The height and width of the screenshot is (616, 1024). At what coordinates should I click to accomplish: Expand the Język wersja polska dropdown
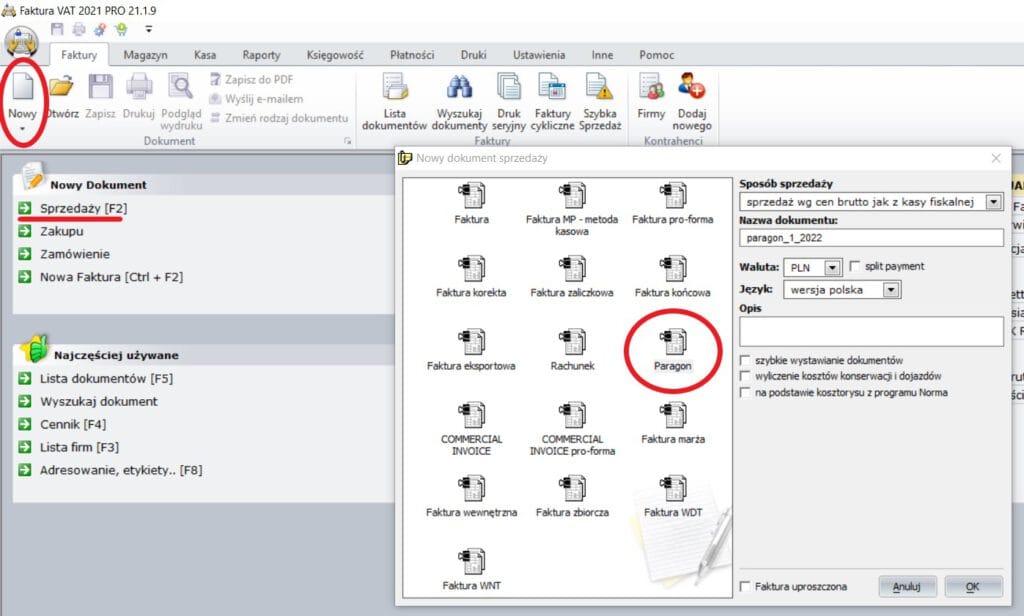891,290
